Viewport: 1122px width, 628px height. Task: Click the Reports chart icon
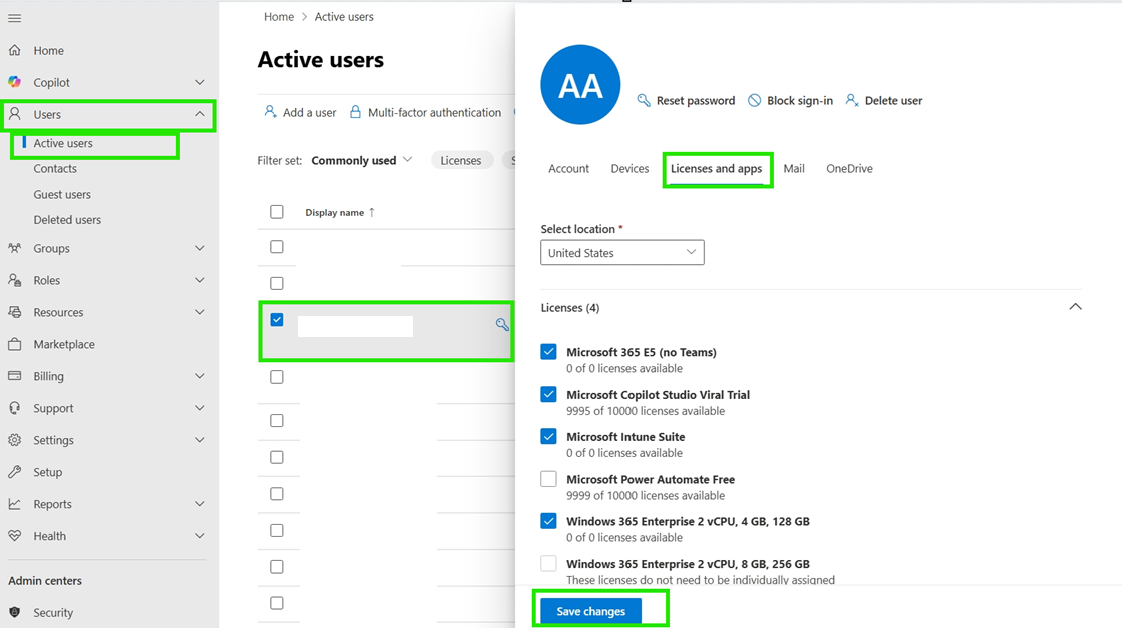(x=14, y=504)
